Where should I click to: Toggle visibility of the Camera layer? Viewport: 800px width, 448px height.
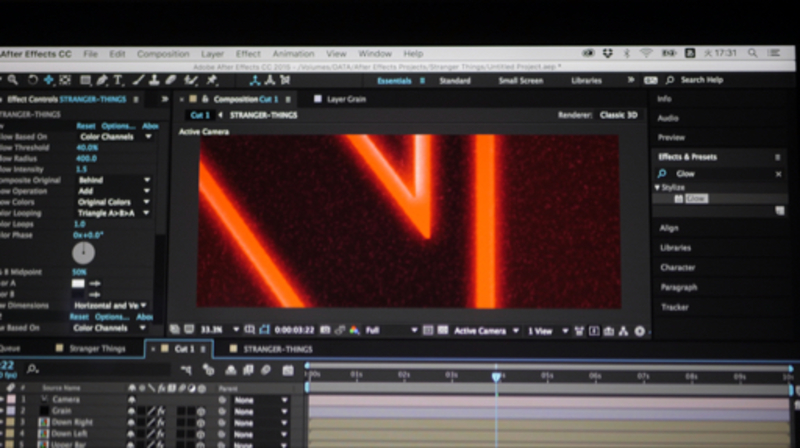coord(132,400)
